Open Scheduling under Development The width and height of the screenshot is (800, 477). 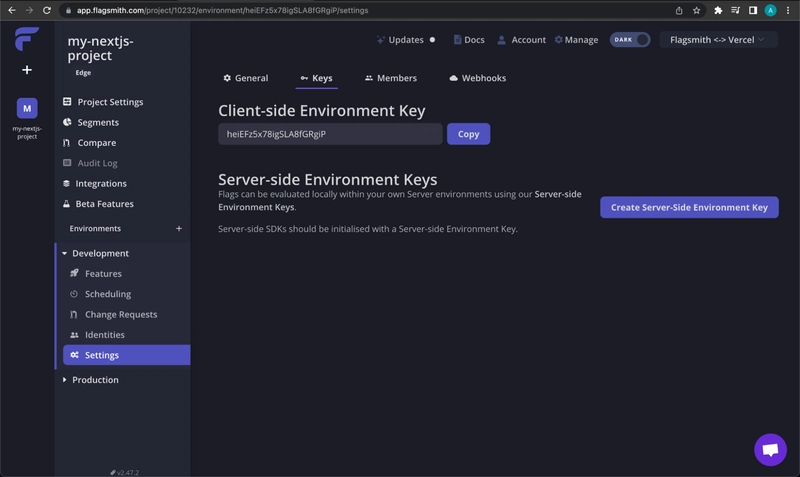[x=101, y=294]
